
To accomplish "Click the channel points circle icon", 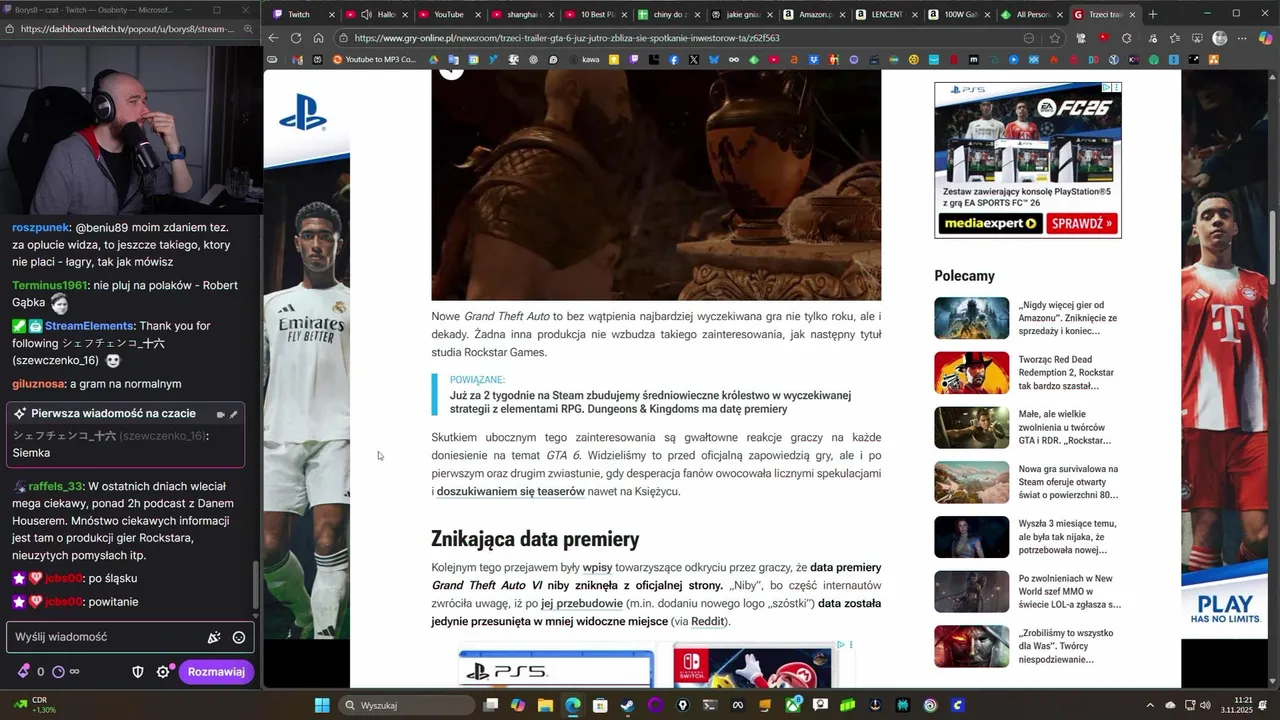I will [x=58, y=672].
